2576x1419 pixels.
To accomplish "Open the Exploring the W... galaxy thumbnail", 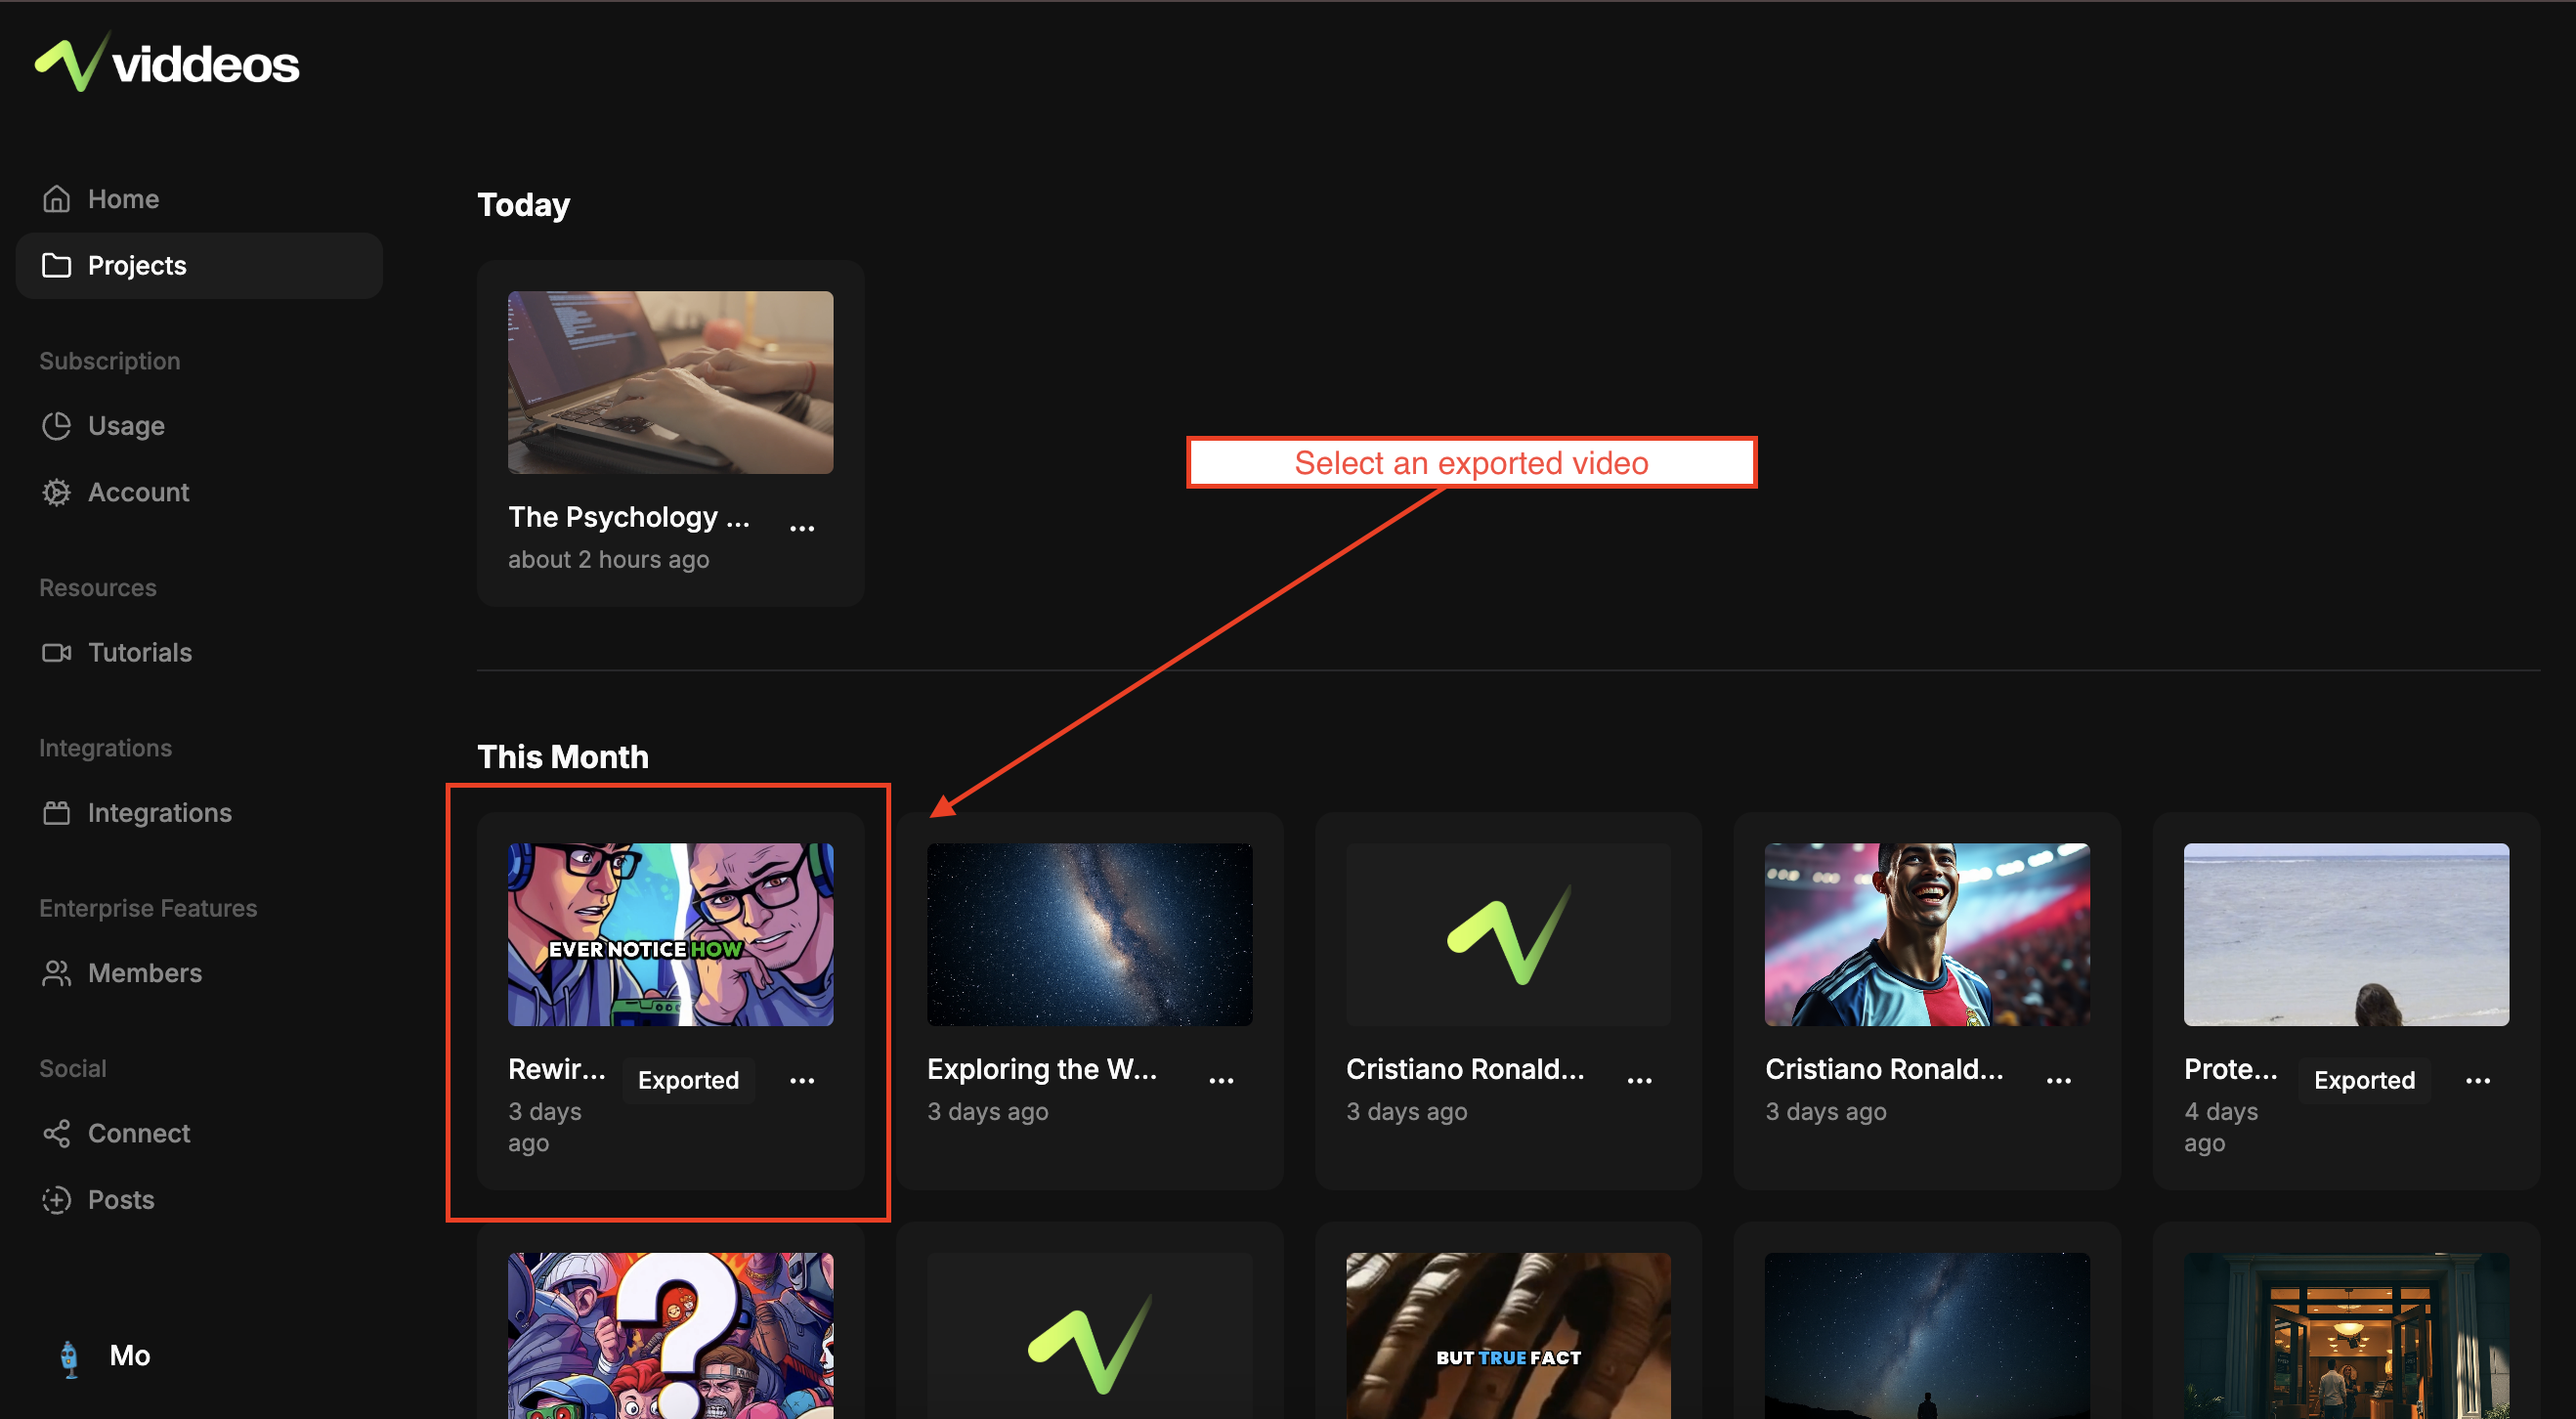I will tap(1089, 934).
